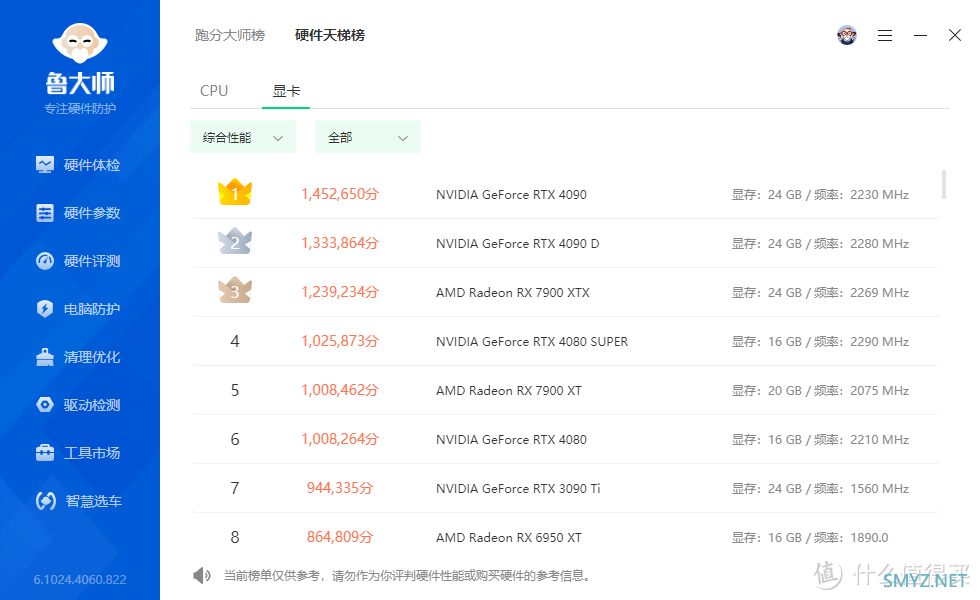Click rank number 5

[235, 390]
